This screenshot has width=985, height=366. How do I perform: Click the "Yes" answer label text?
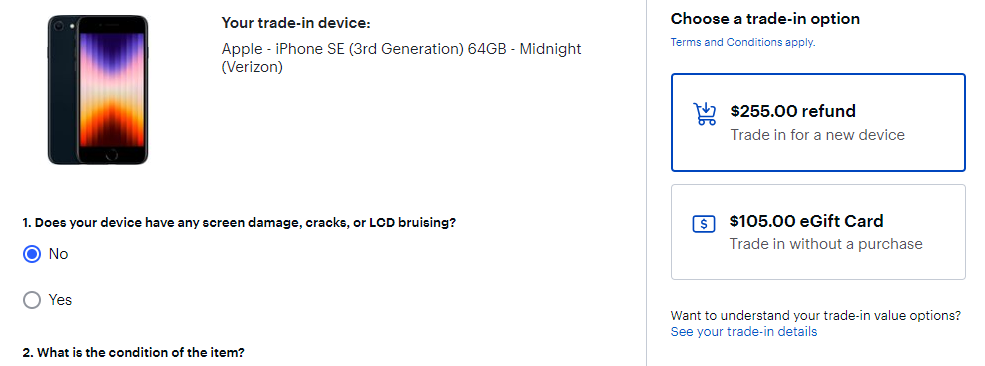[60, 300]
